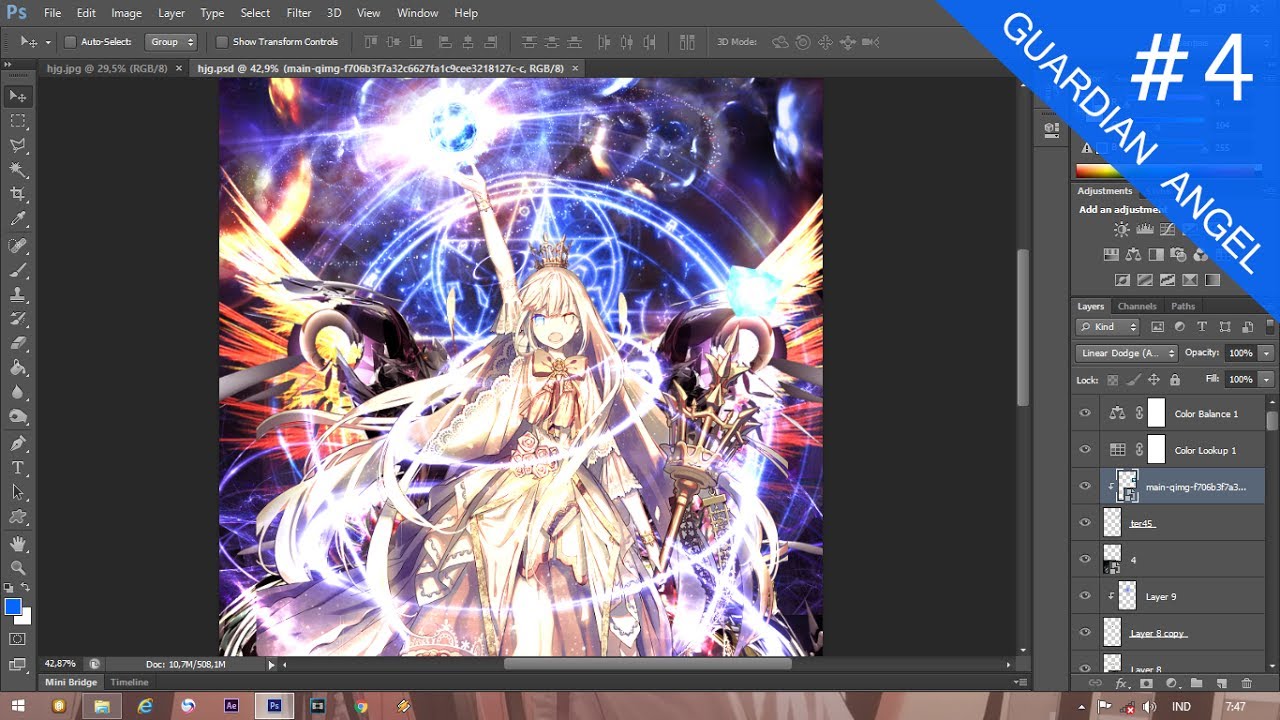The image size is (1280, 720).
Task: Add a layer mask
Action: point(1146,684)
